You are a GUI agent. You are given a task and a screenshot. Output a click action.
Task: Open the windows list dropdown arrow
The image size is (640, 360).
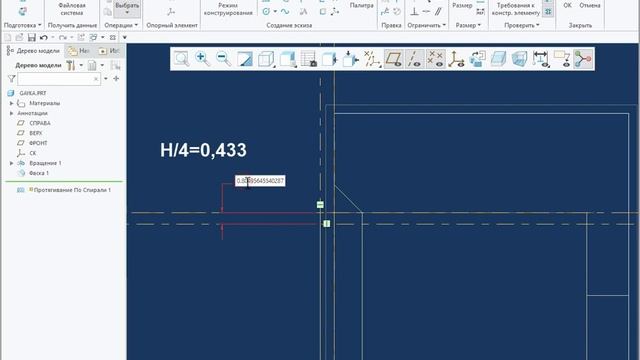point(102,38)
